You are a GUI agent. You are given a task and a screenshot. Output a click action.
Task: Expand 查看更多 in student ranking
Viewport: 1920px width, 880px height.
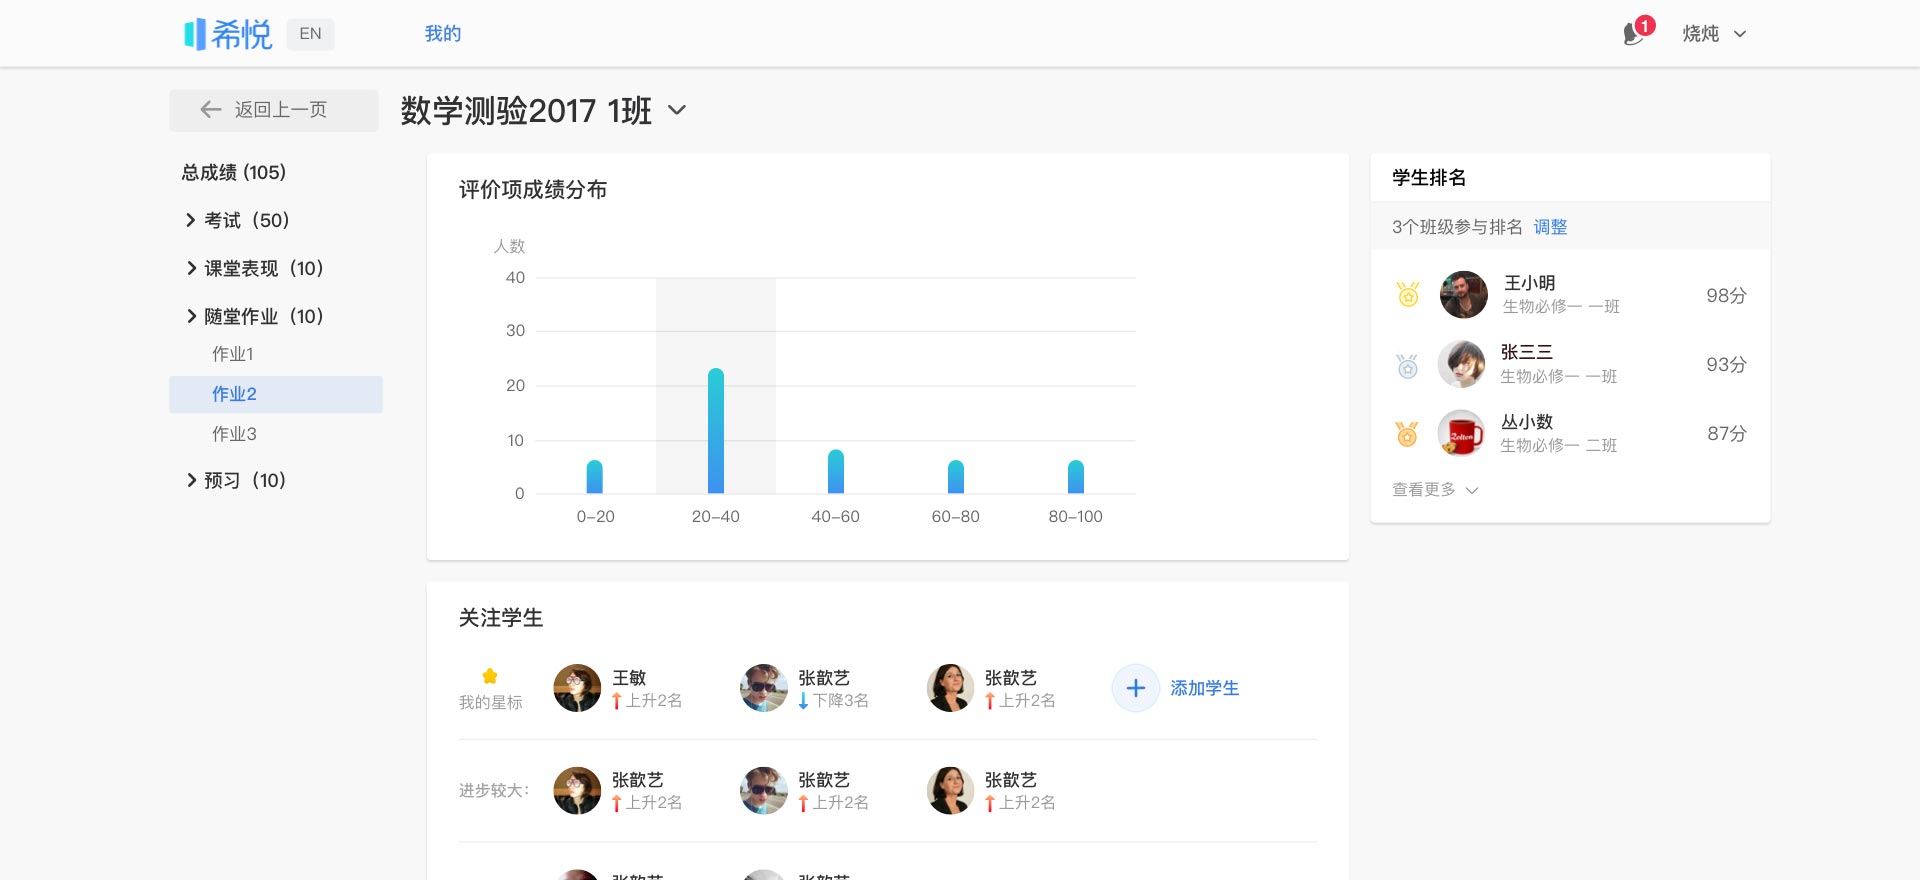pyautogui.click(x=1434, y=490)
